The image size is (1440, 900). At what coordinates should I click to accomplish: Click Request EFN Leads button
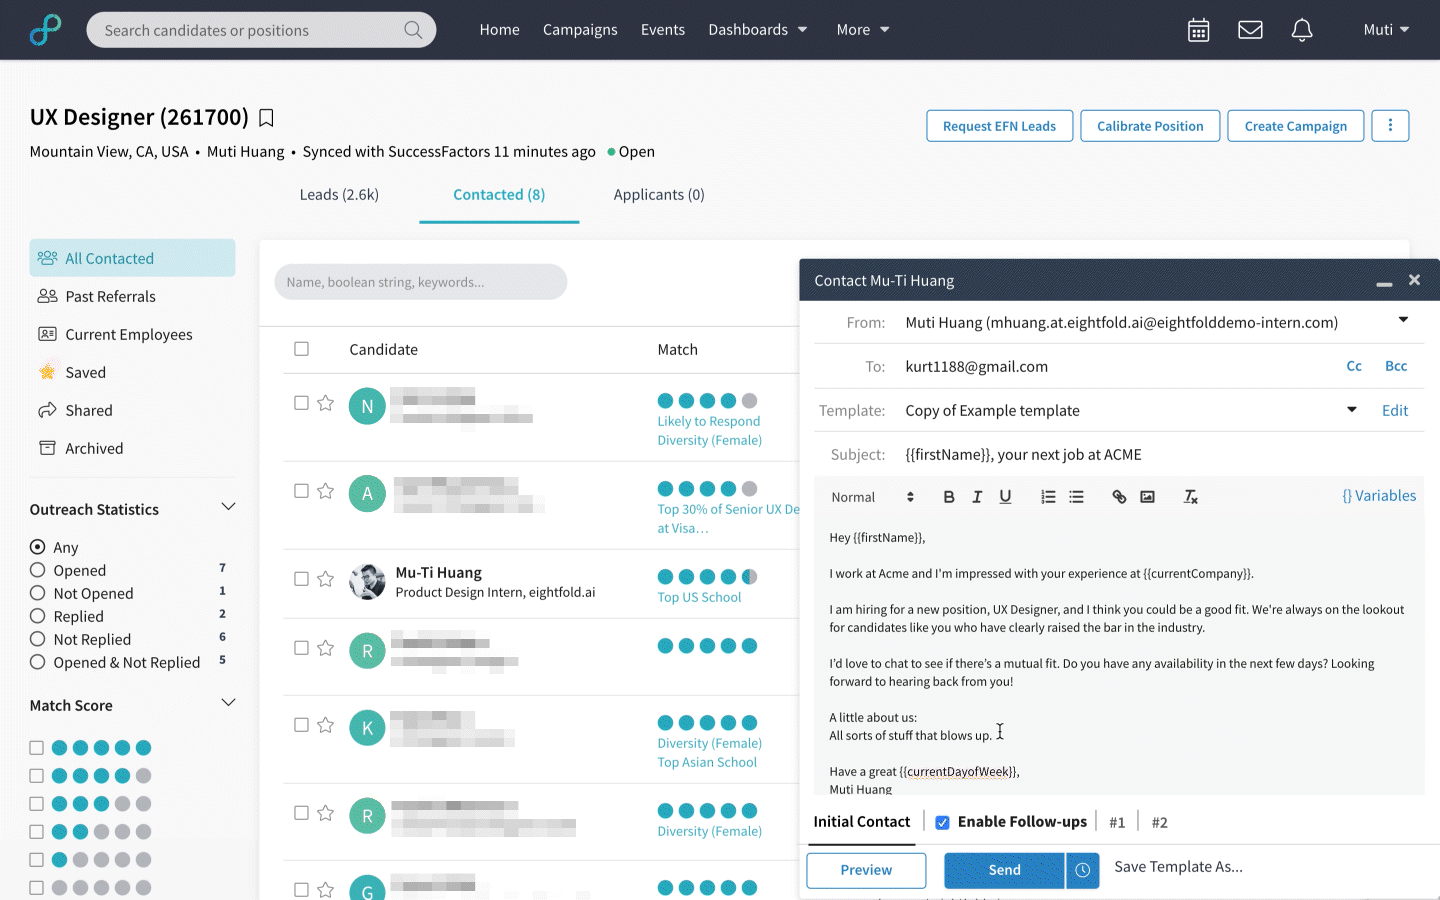pos(999,126)
